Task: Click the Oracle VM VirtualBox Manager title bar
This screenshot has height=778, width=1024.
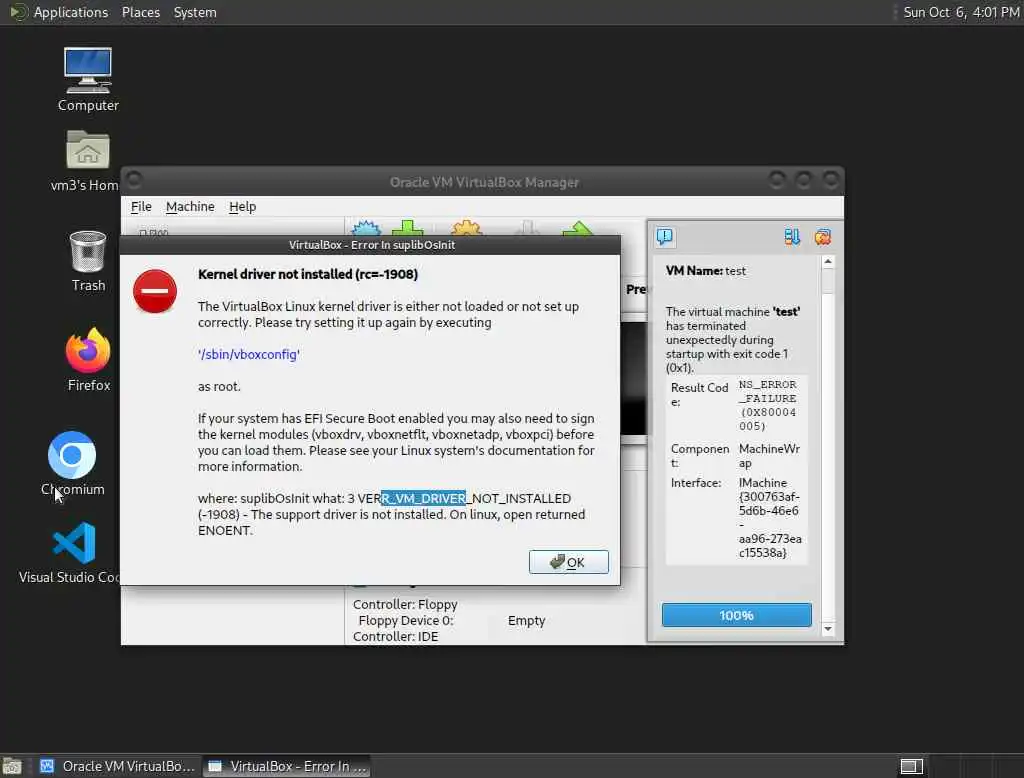Action: [483, 182]
